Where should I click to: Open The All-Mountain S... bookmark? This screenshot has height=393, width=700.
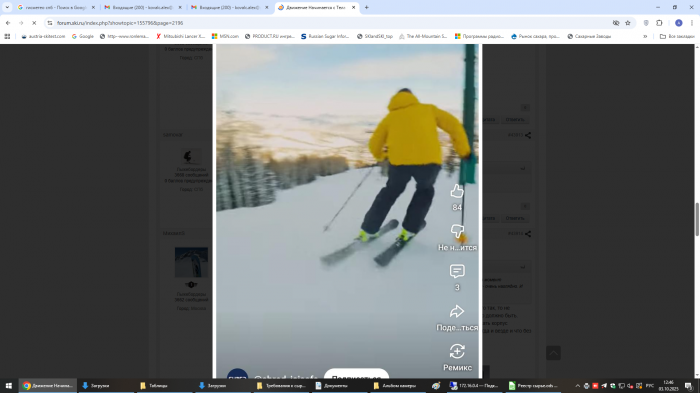422,36
